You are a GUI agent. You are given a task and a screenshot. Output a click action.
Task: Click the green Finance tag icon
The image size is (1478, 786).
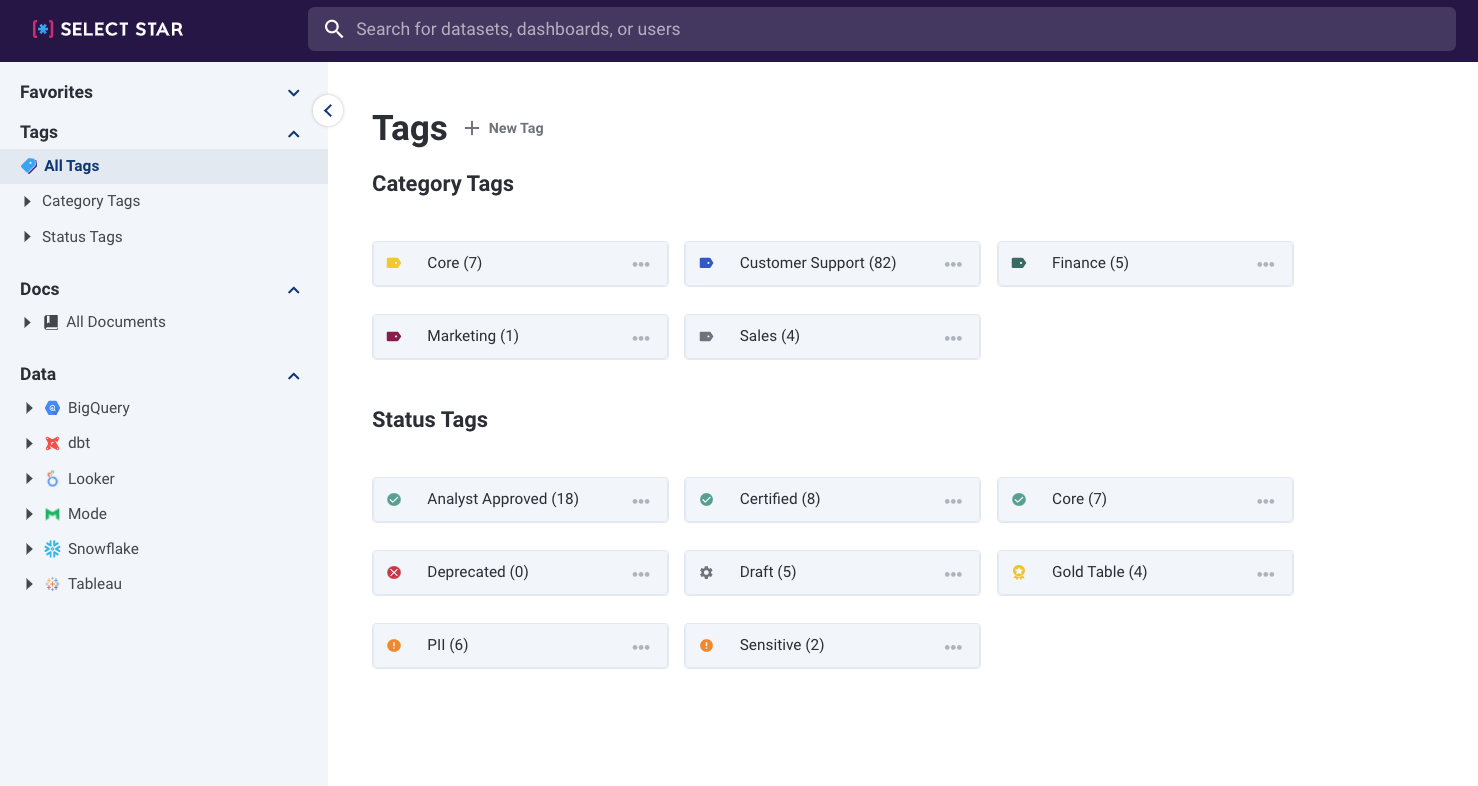(1019, 263)
